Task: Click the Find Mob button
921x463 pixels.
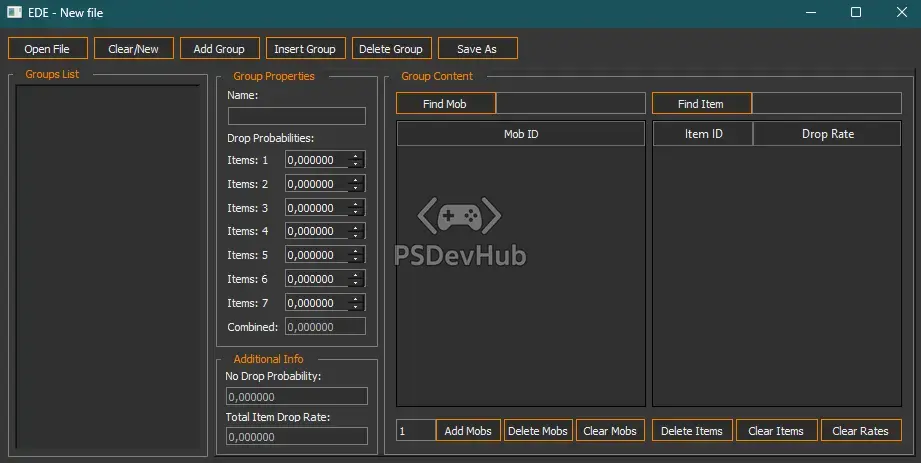Action: tap(445, 103)
